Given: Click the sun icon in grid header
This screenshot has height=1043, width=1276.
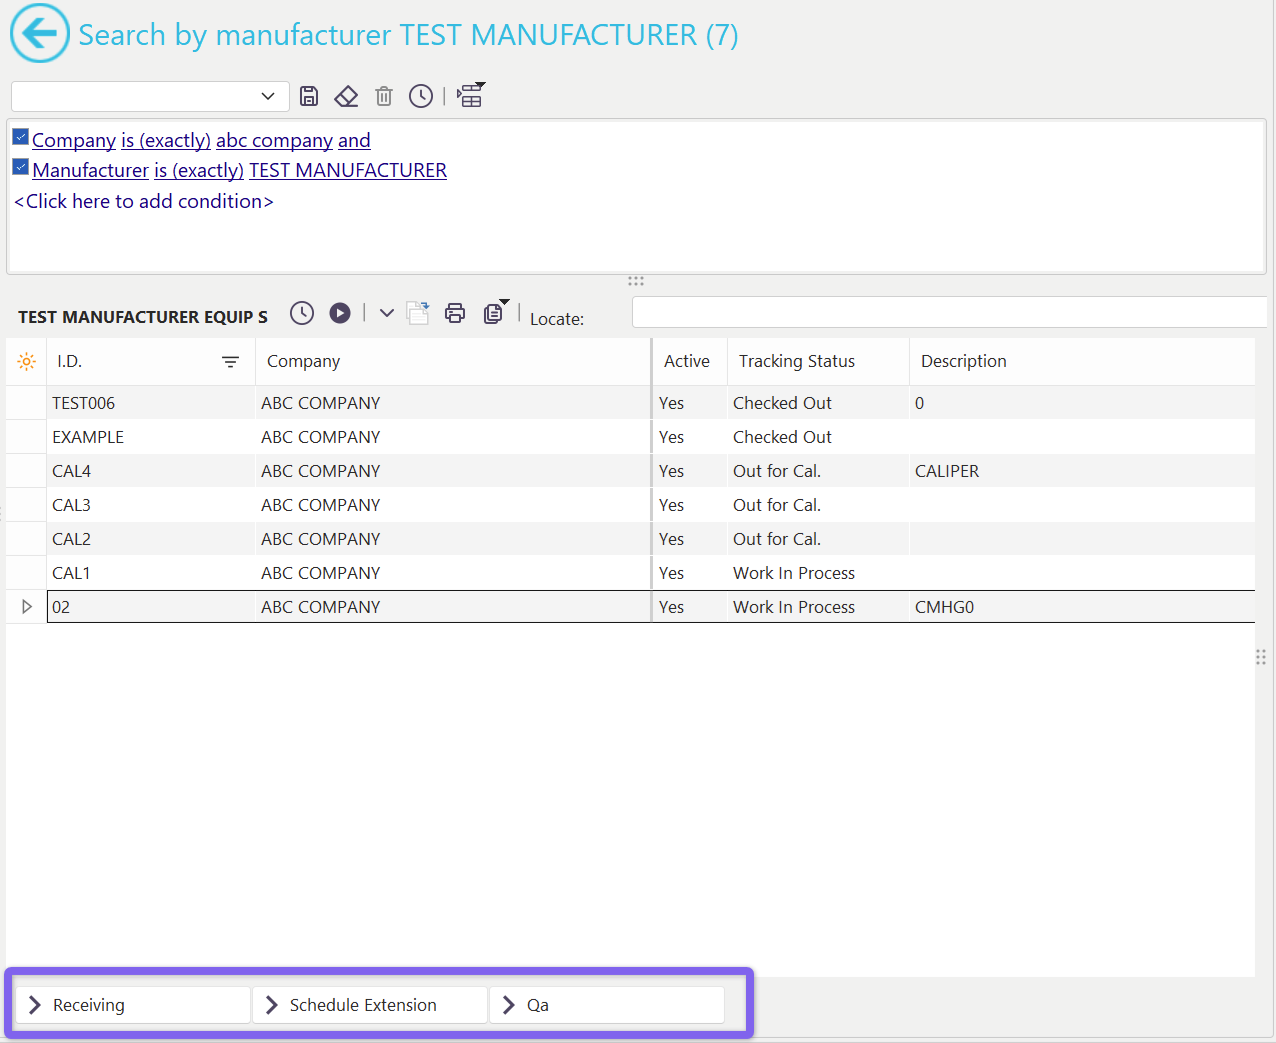Looking at the screenshot, I should 27,362.
